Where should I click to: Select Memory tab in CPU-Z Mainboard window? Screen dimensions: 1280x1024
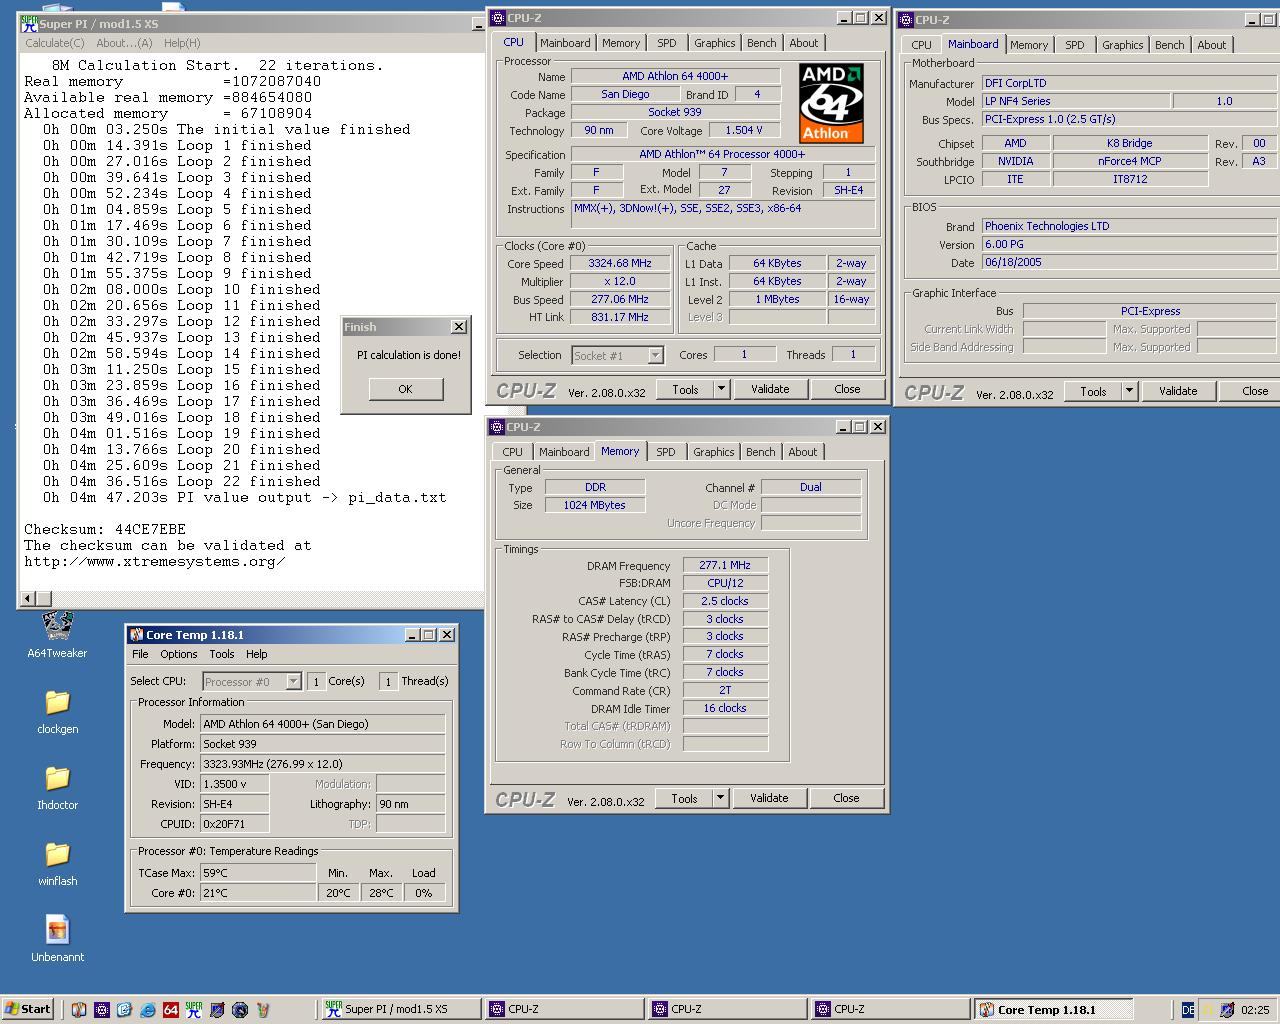click(x=1029, y=45)
